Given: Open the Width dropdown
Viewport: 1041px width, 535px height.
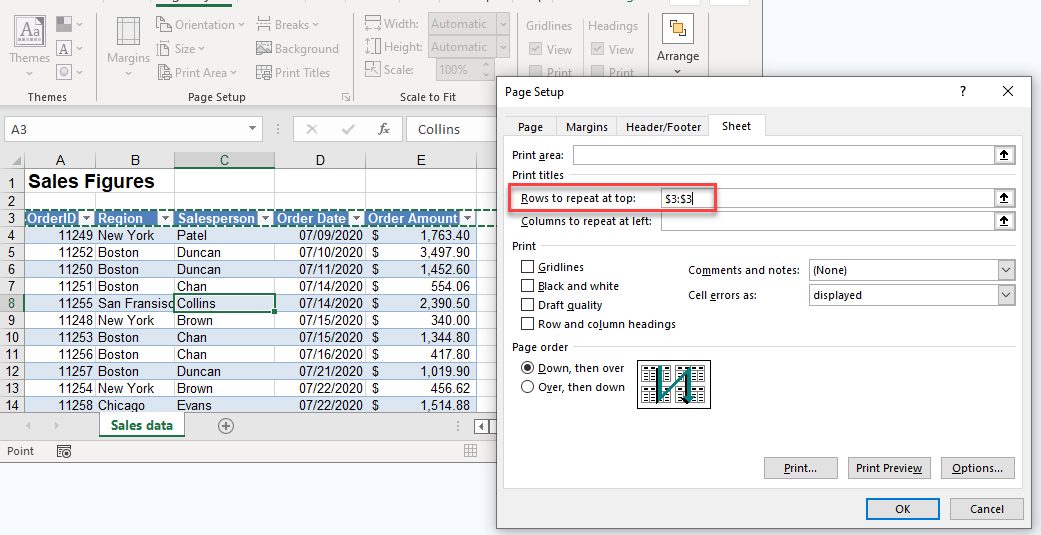Looking at the screenshot, I should pos(503,25).
